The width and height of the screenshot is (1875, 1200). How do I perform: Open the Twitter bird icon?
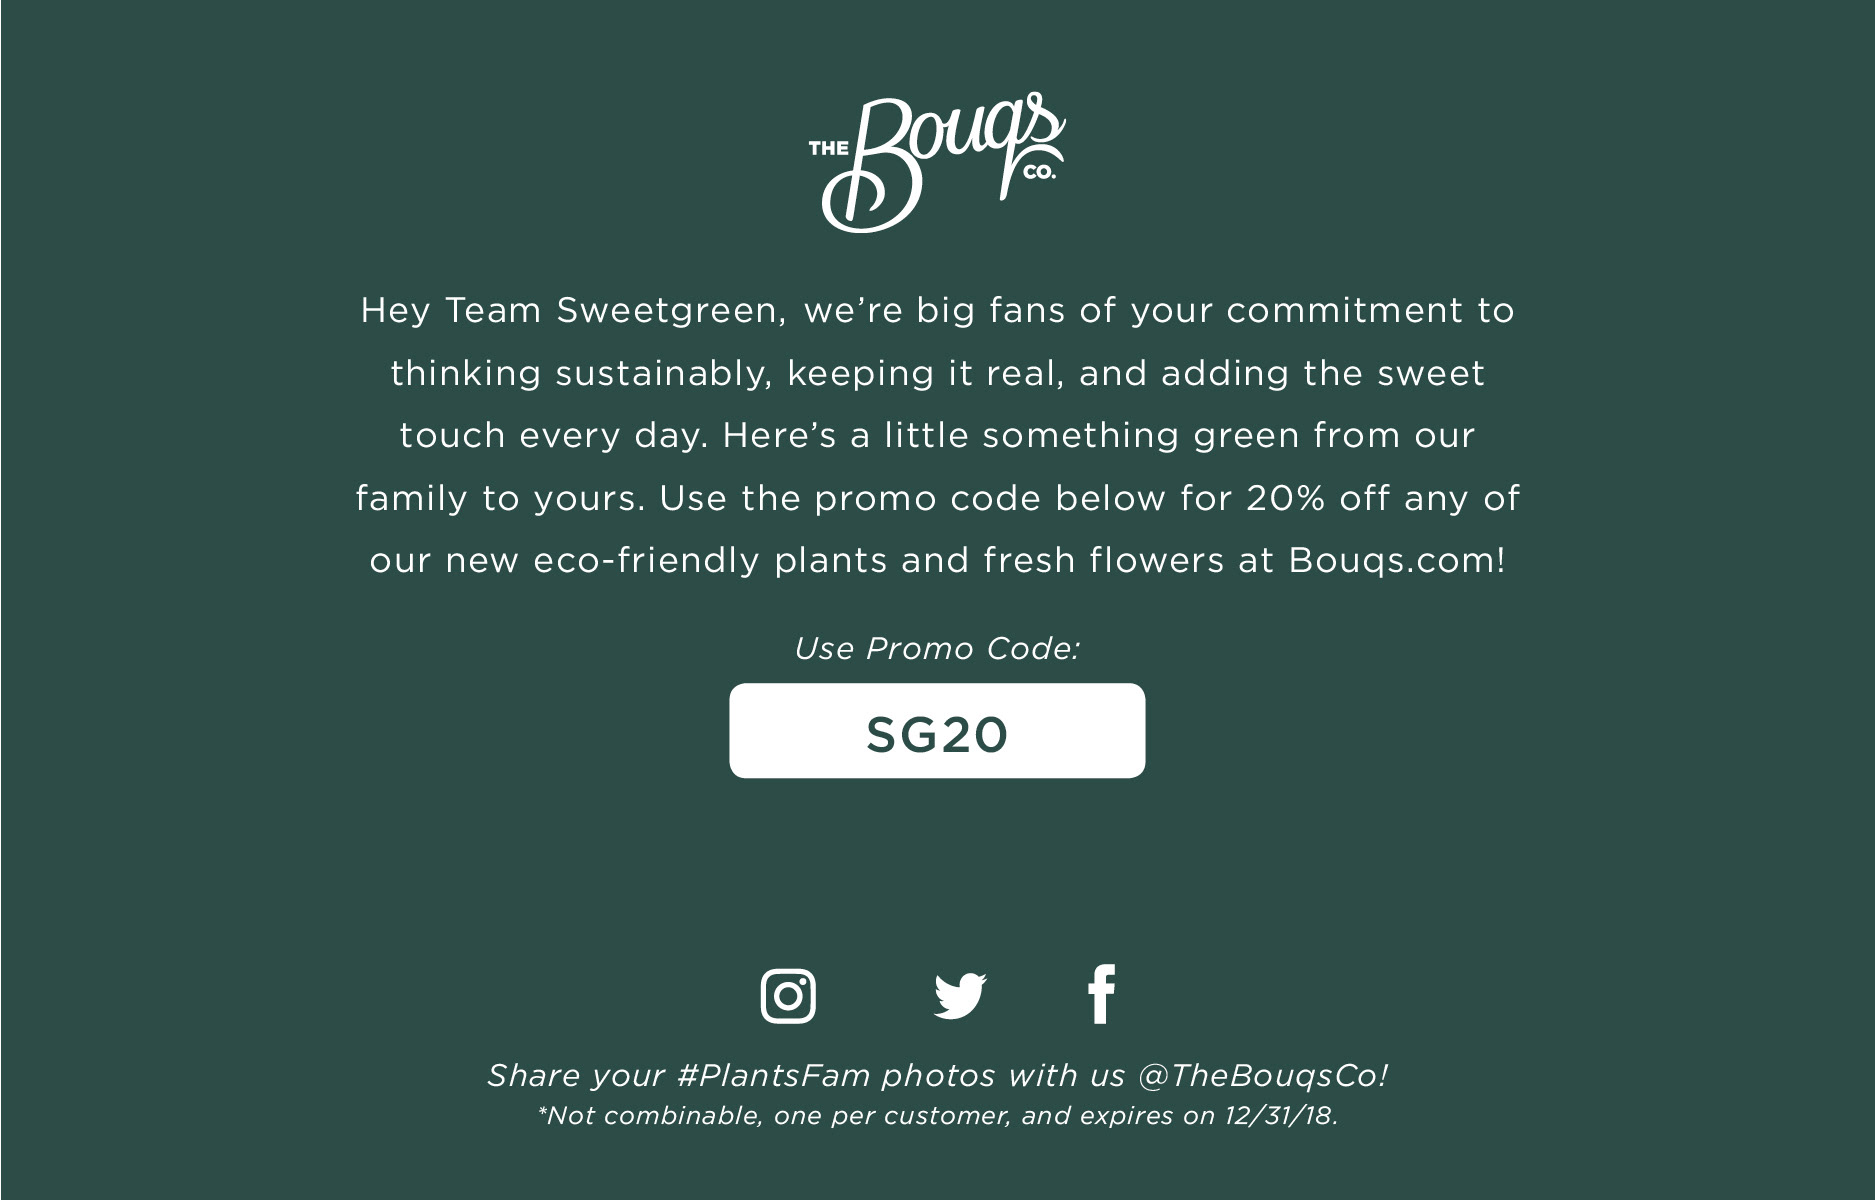click(960, 996)
